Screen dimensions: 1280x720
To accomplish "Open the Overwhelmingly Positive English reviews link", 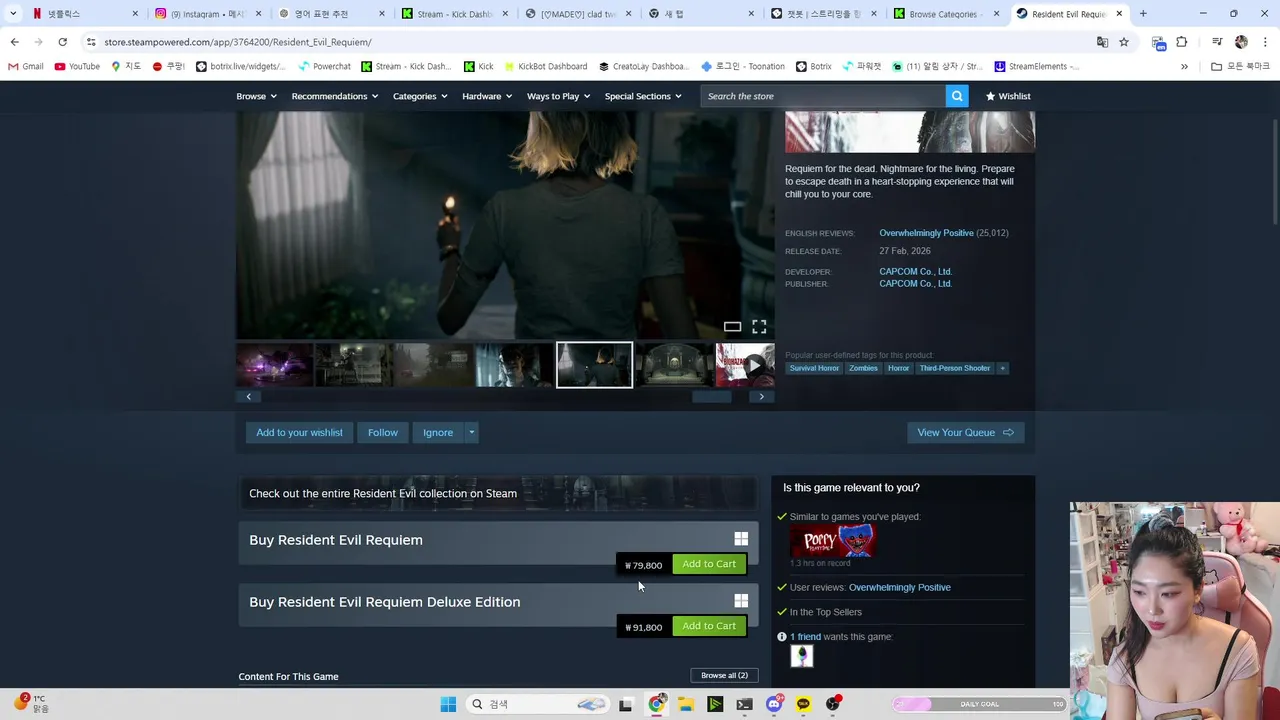I will click(926, 233).
